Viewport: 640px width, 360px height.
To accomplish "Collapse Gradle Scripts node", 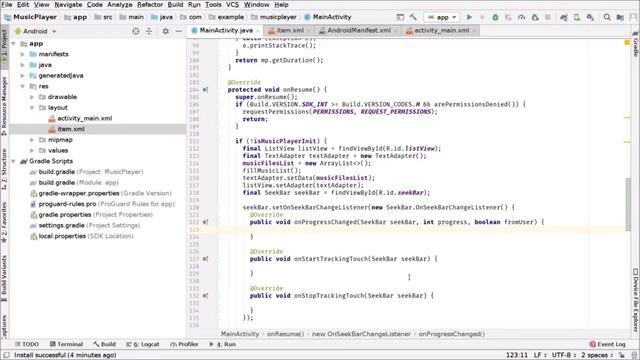I will click(x=14, y=161).
